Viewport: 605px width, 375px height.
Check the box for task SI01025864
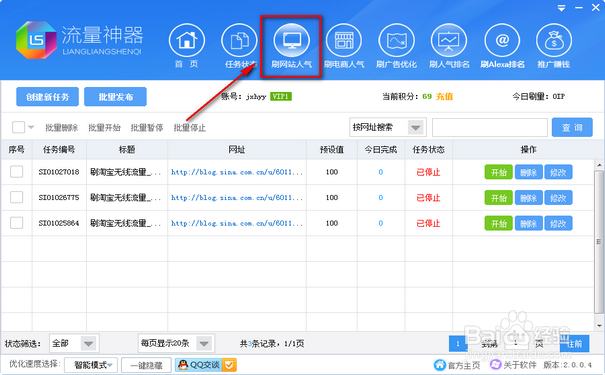(x=17, y=223)
